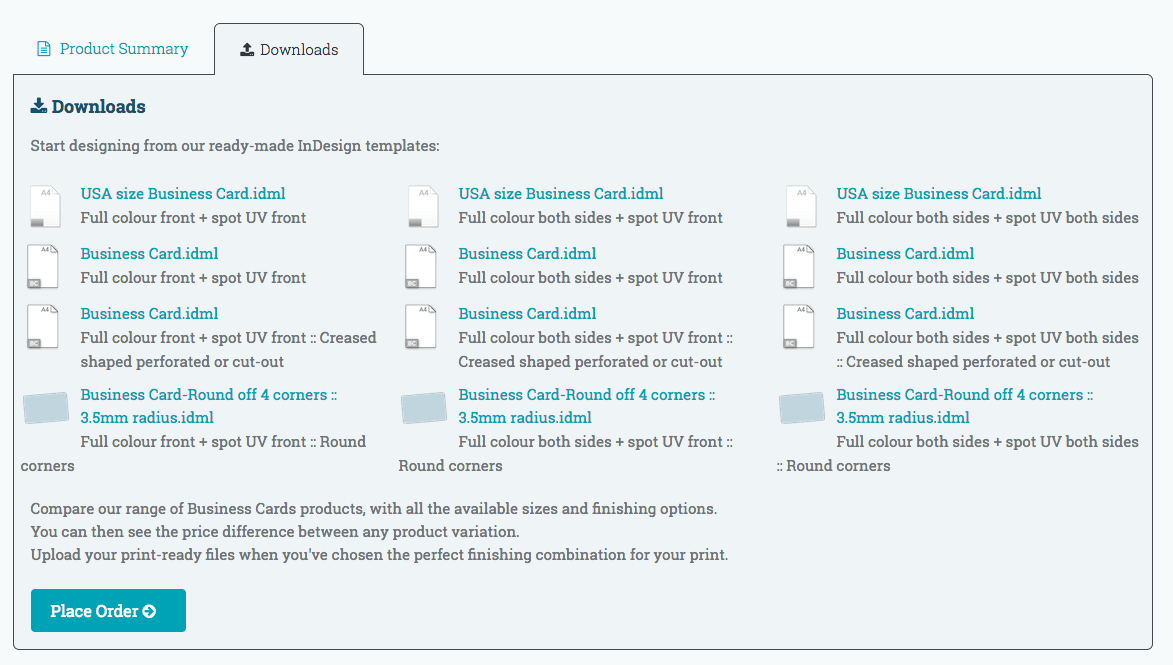This screenshot has height=665, width=1173.
Task: Download Business Card.idml both sides + spot UV front
Action: [x=527, y=254]
